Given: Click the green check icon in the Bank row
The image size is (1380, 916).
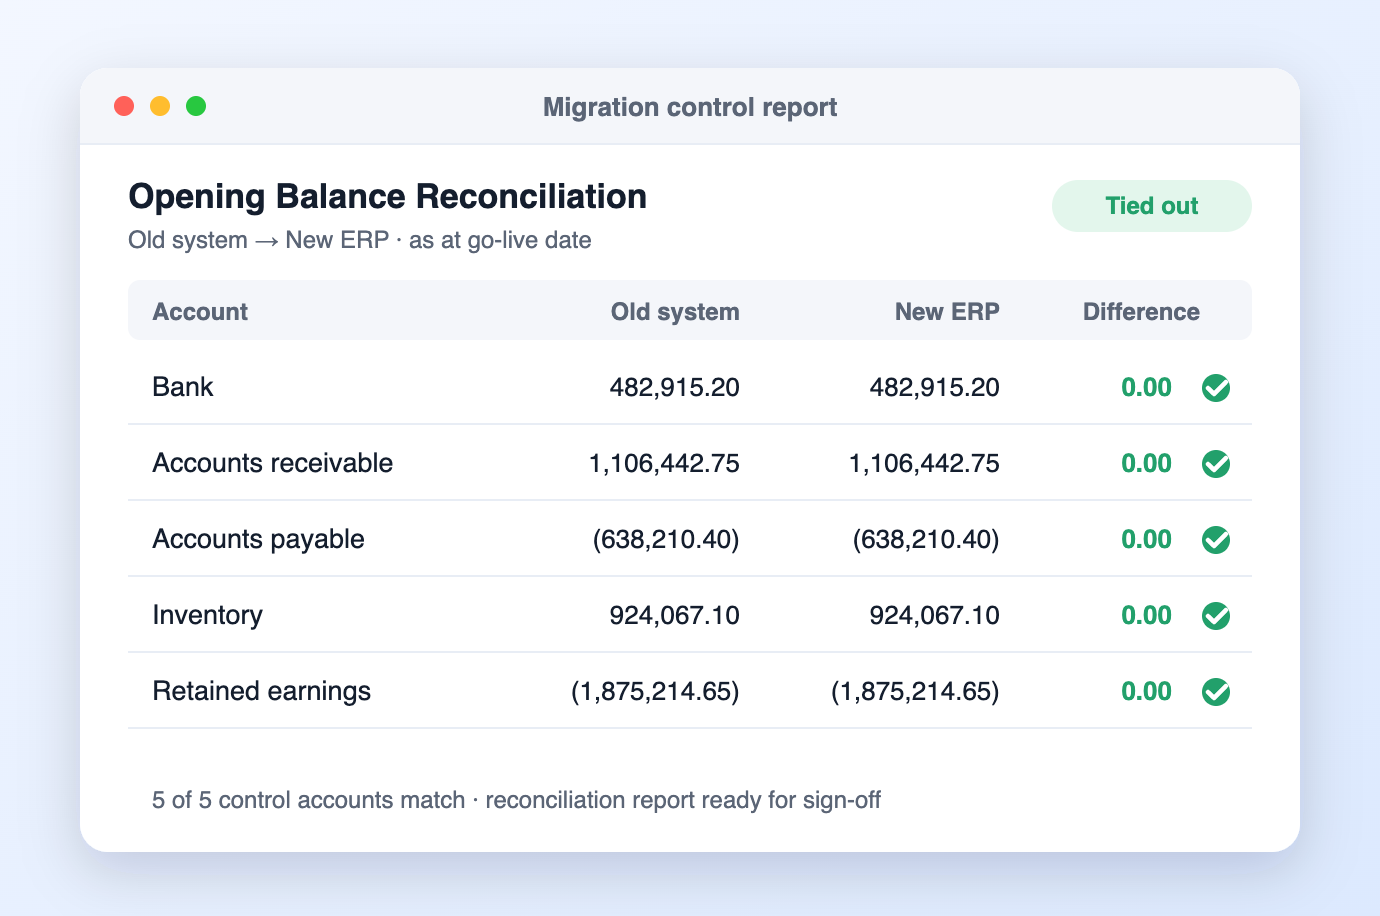Looking at the screenshot, I should [1216, 388].
